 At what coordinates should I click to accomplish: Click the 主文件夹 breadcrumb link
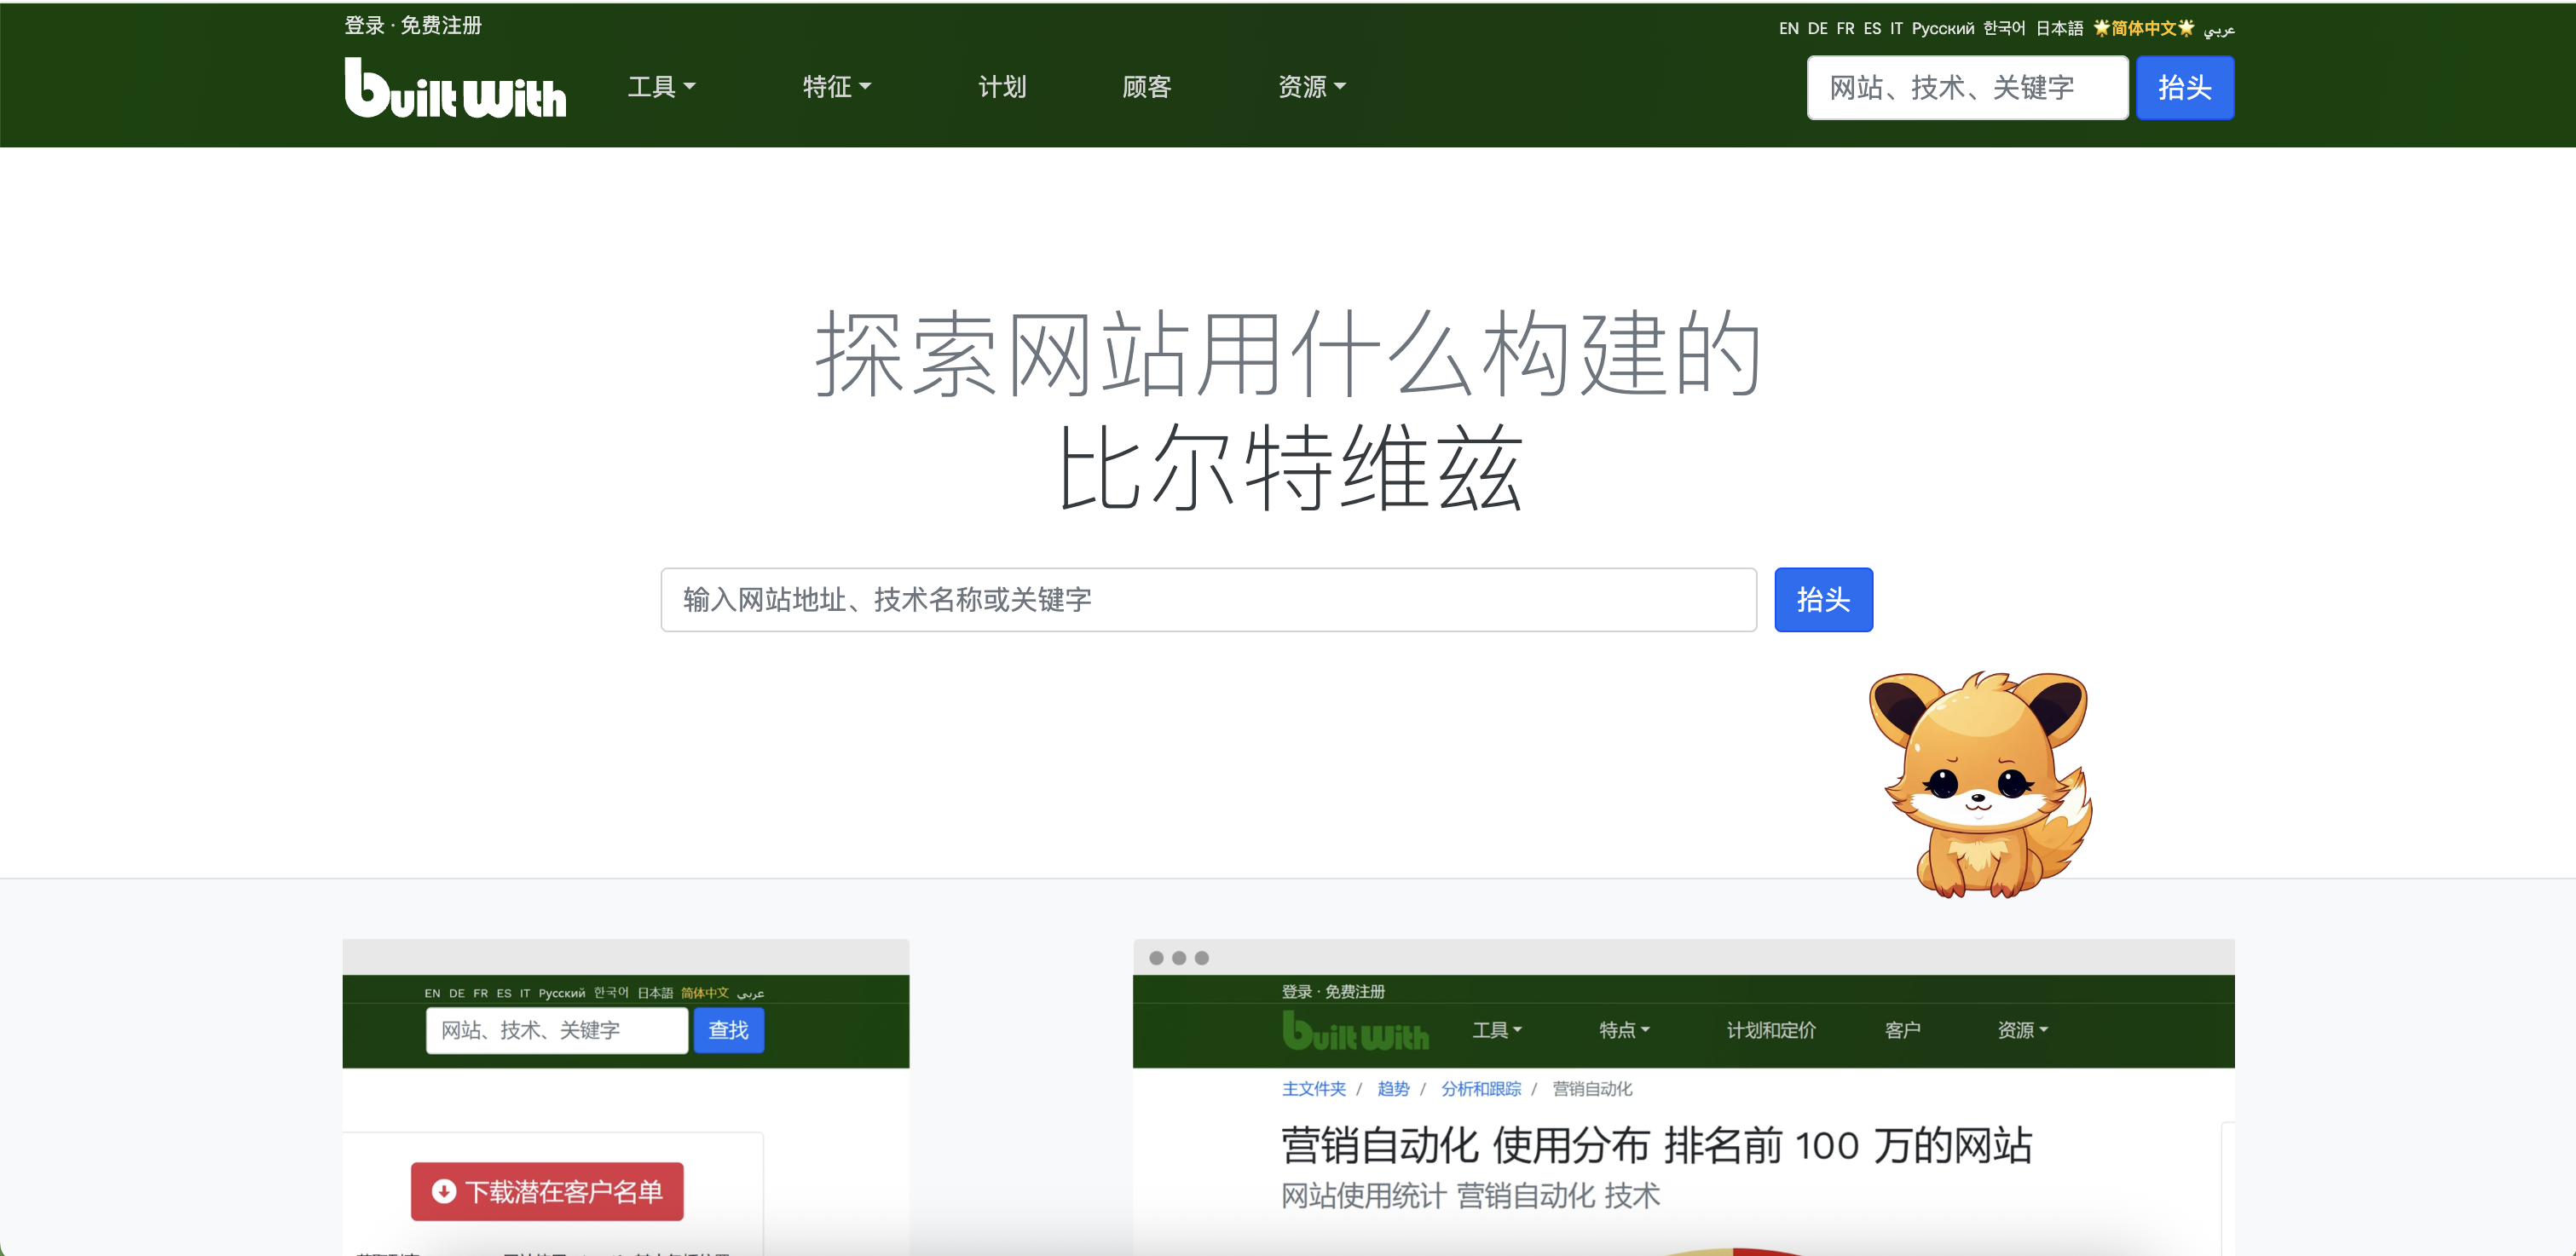tap(1314, 1089)
